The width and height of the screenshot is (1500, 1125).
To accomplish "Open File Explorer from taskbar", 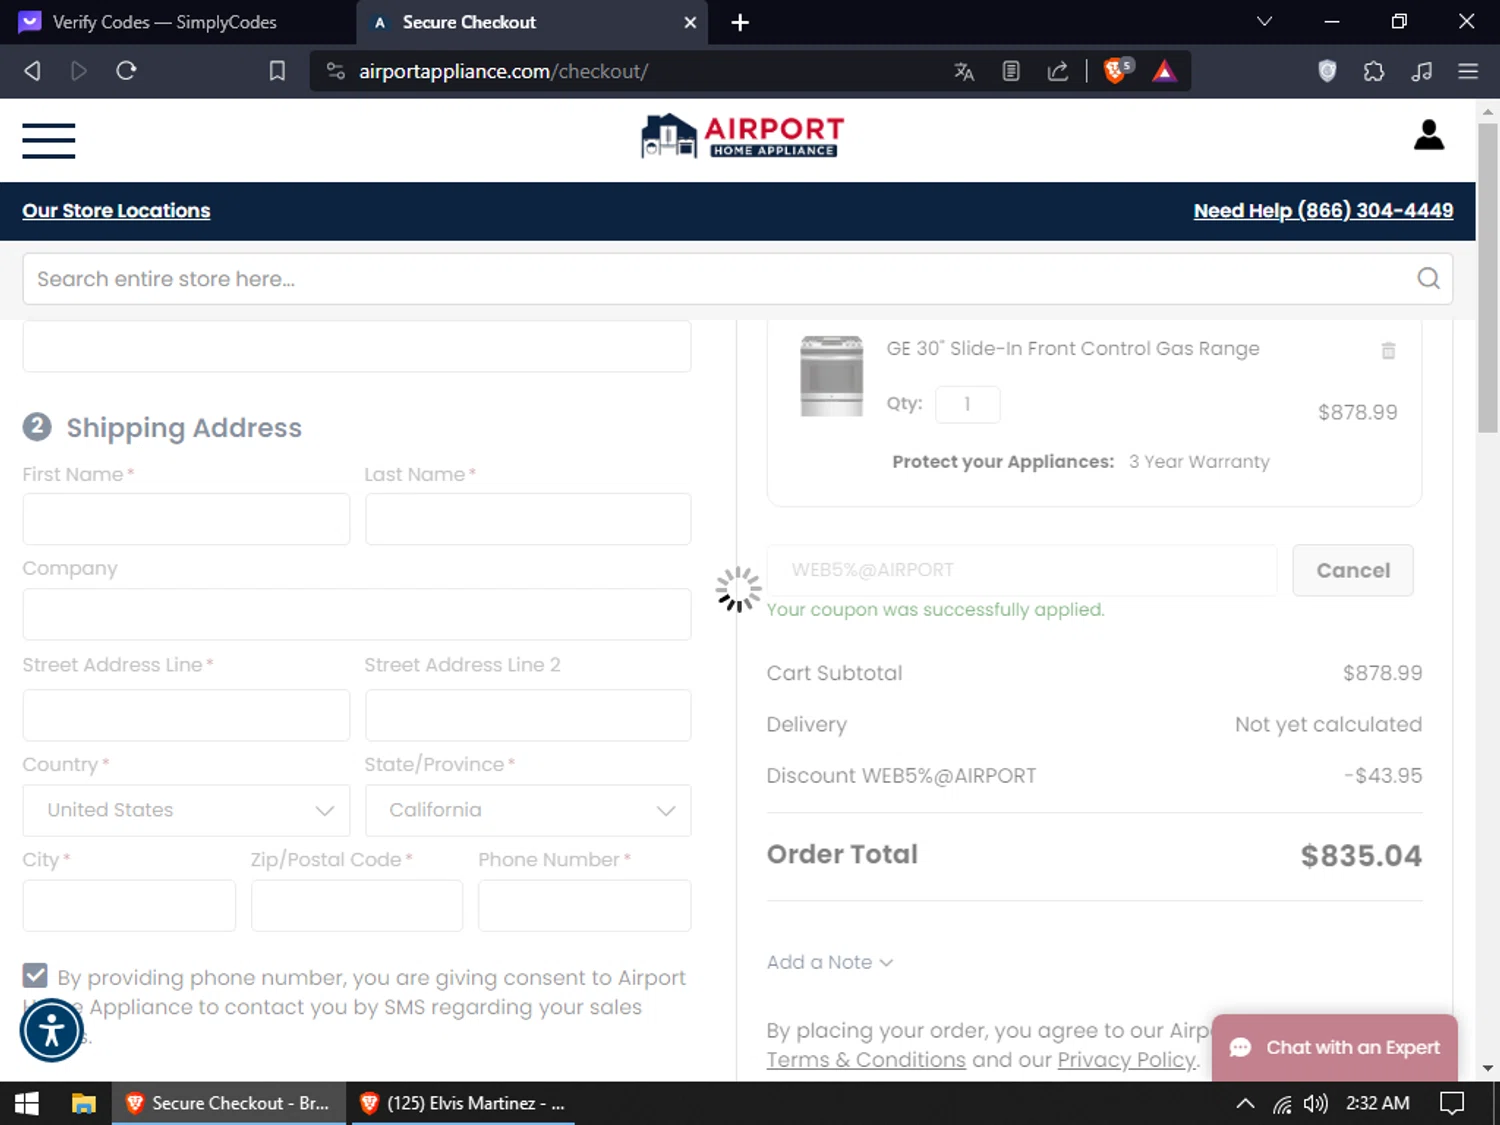I will 83,1103.
